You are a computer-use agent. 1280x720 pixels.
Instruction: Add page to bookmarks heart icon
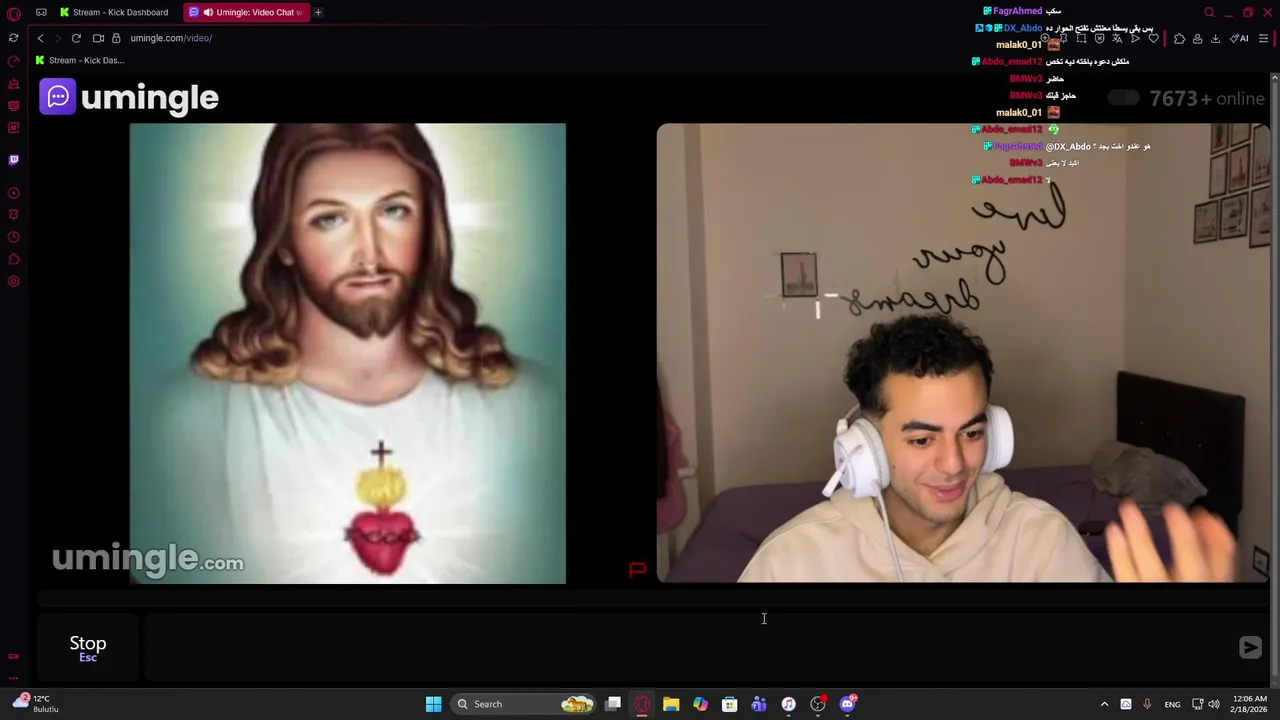tap(1153, 38)
